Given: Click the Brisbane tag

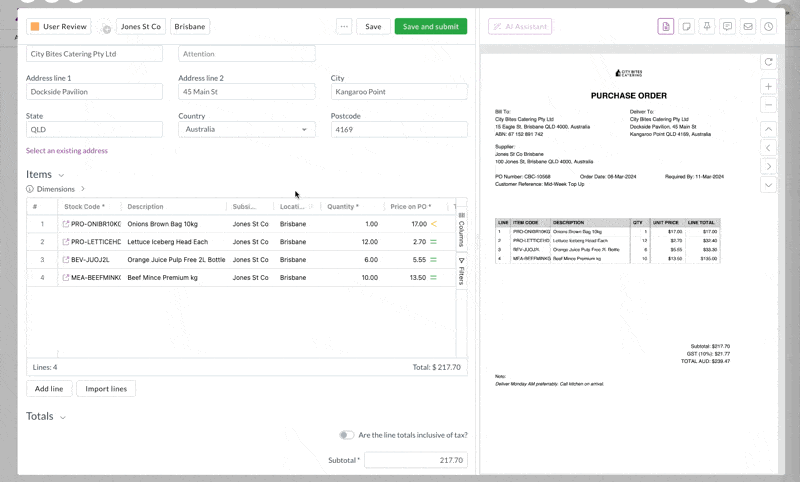Looking at the screenshot, I should [190, 27].
